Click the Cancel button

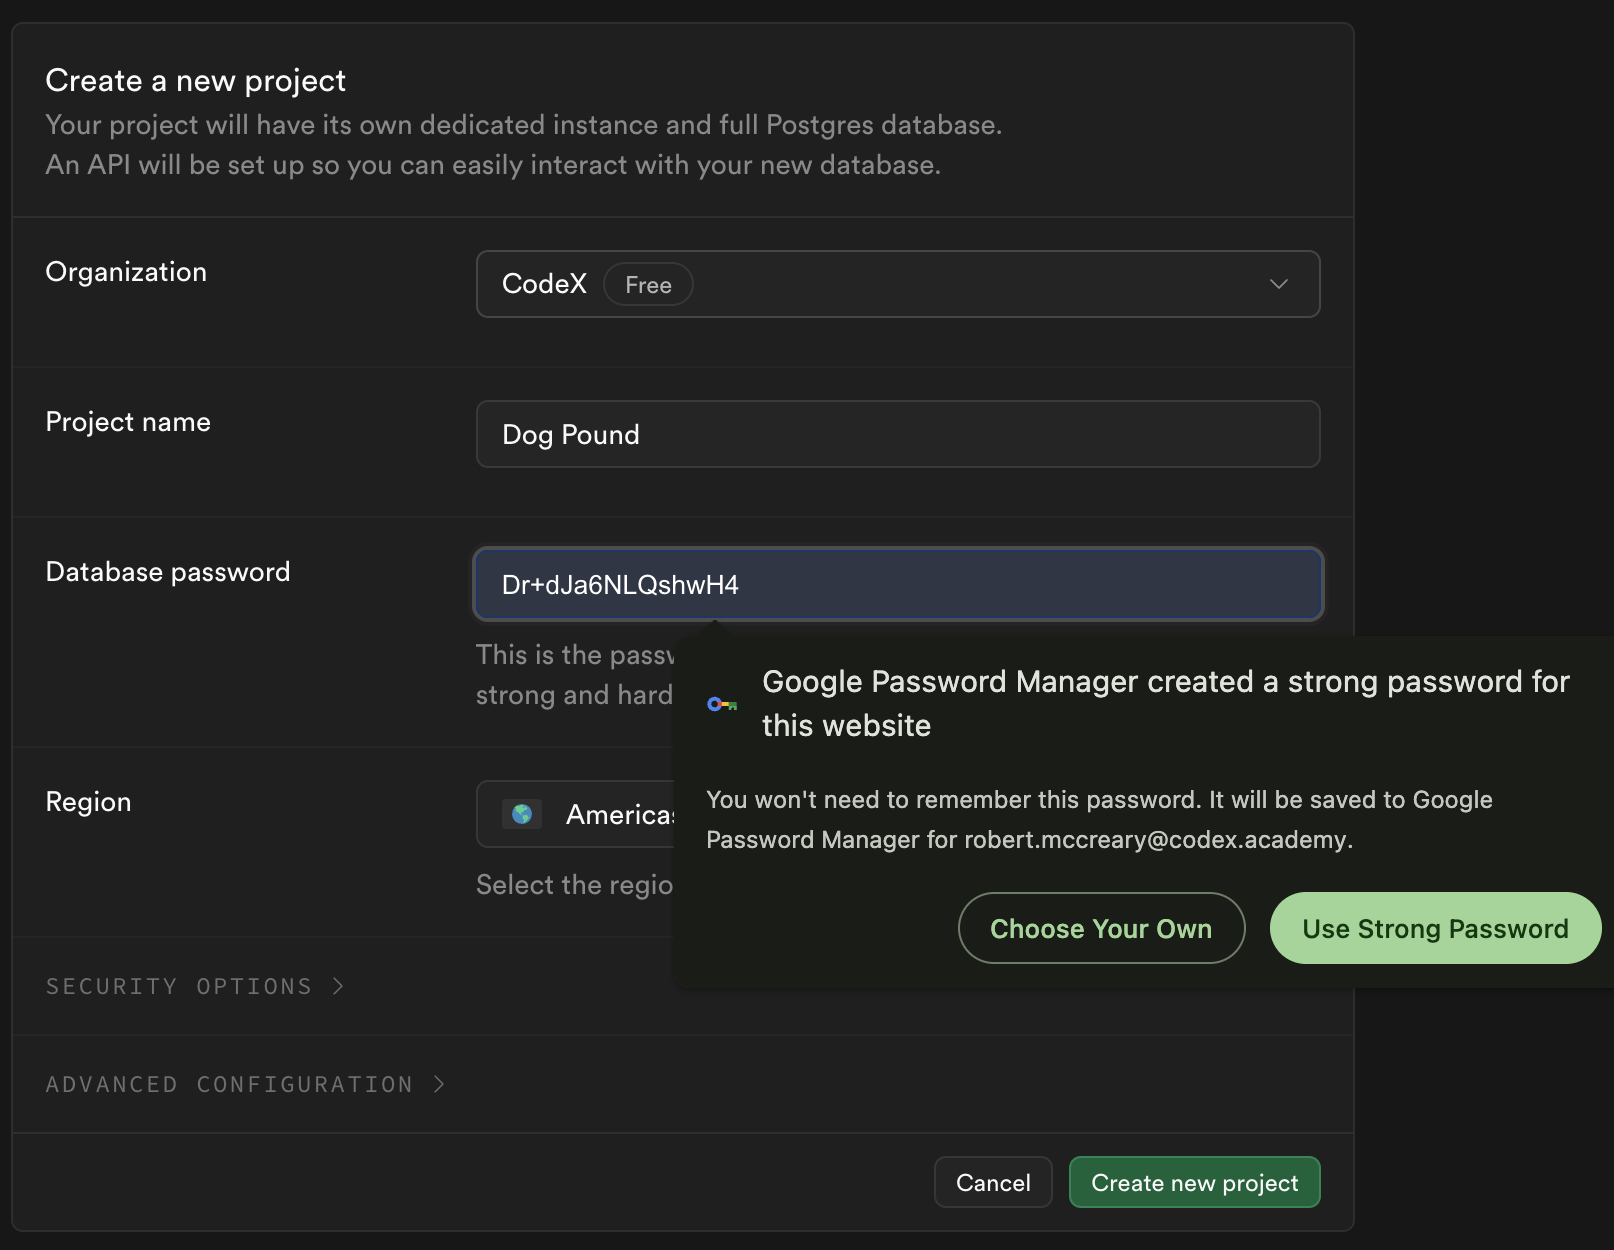(x=992, y=1182)
